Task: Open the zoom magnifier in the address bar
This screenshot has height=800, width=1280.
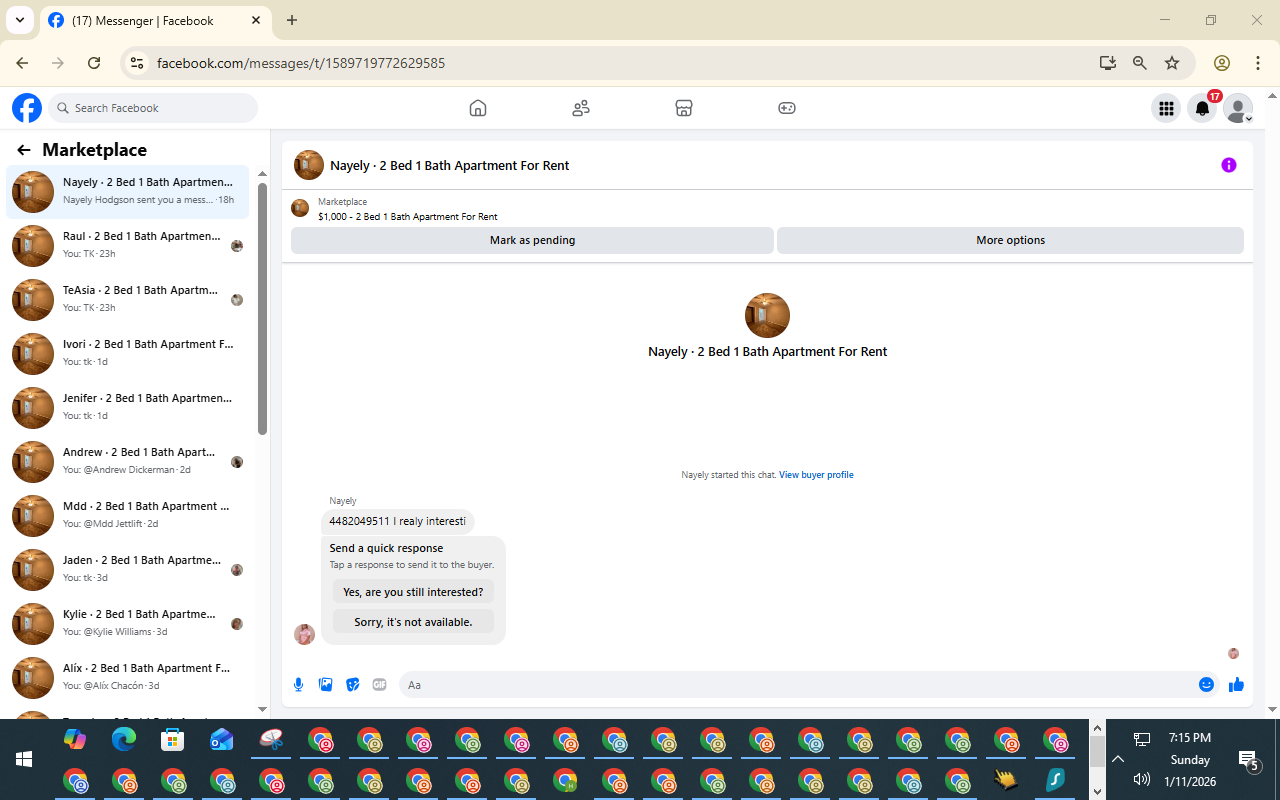Action: (x=1140, y=63)
